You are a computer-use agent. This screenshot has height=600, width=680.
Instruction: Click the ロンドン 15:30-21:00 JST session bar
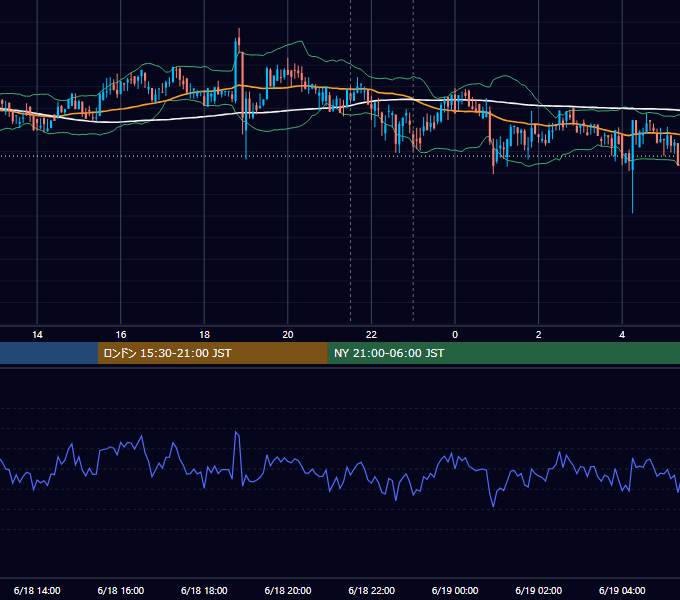[212, 353]
